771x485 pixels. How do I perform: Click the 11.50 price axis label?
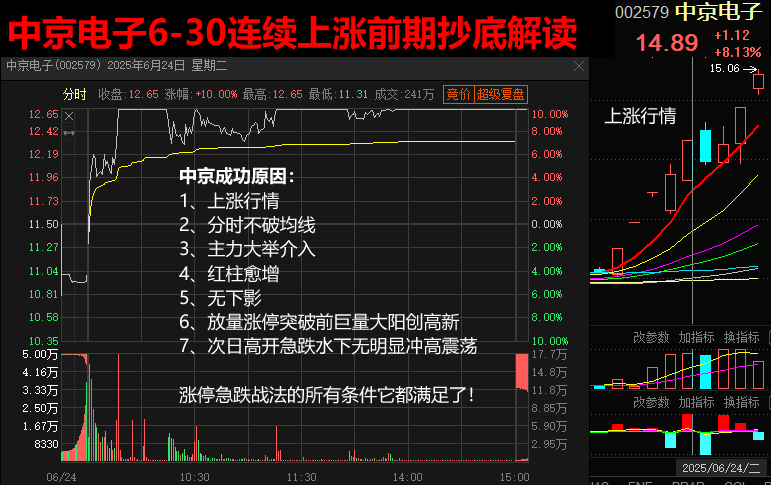pyautogui.click(x=43, y=224)
